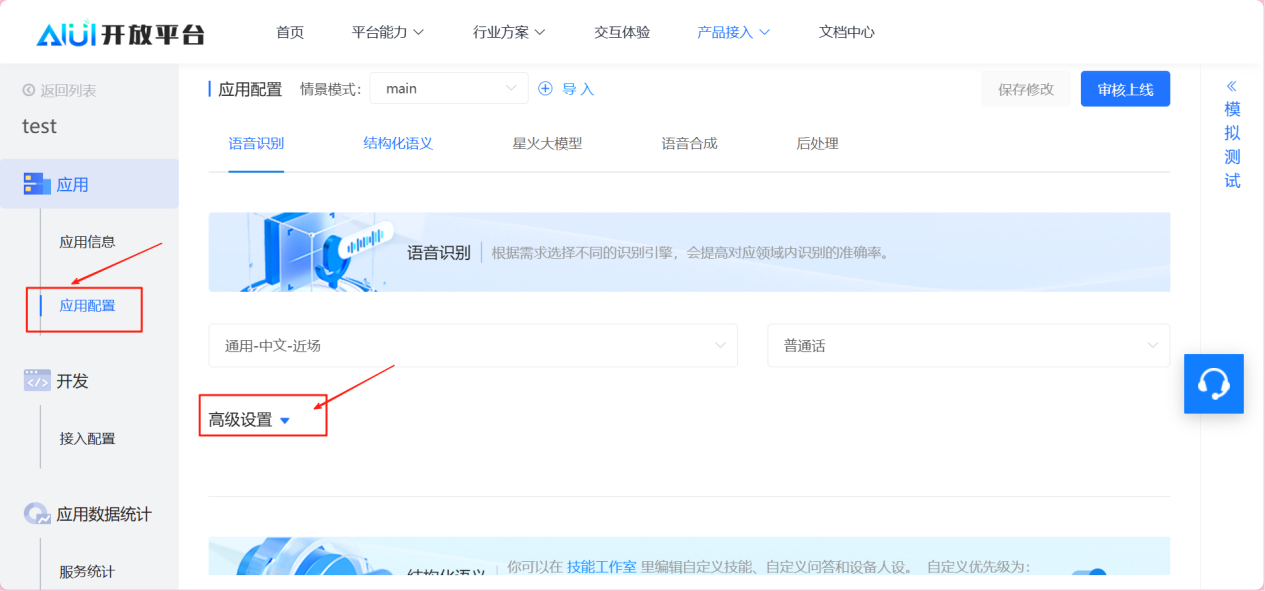Screen dimensions: 1265x591
Task: Click the 应用数据统计 chart icon
Action: click(37, 514)
